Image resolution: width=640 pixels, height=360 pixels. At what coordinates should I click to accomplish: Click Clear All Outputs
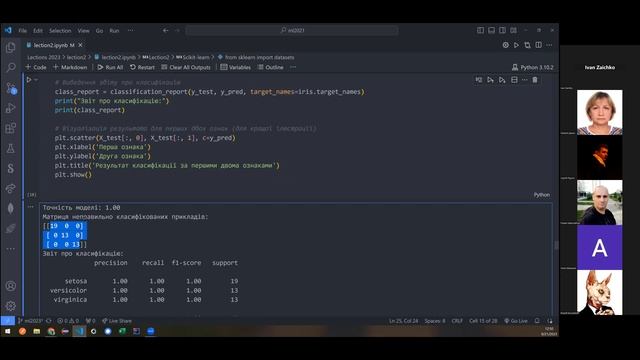coord(186,67)
